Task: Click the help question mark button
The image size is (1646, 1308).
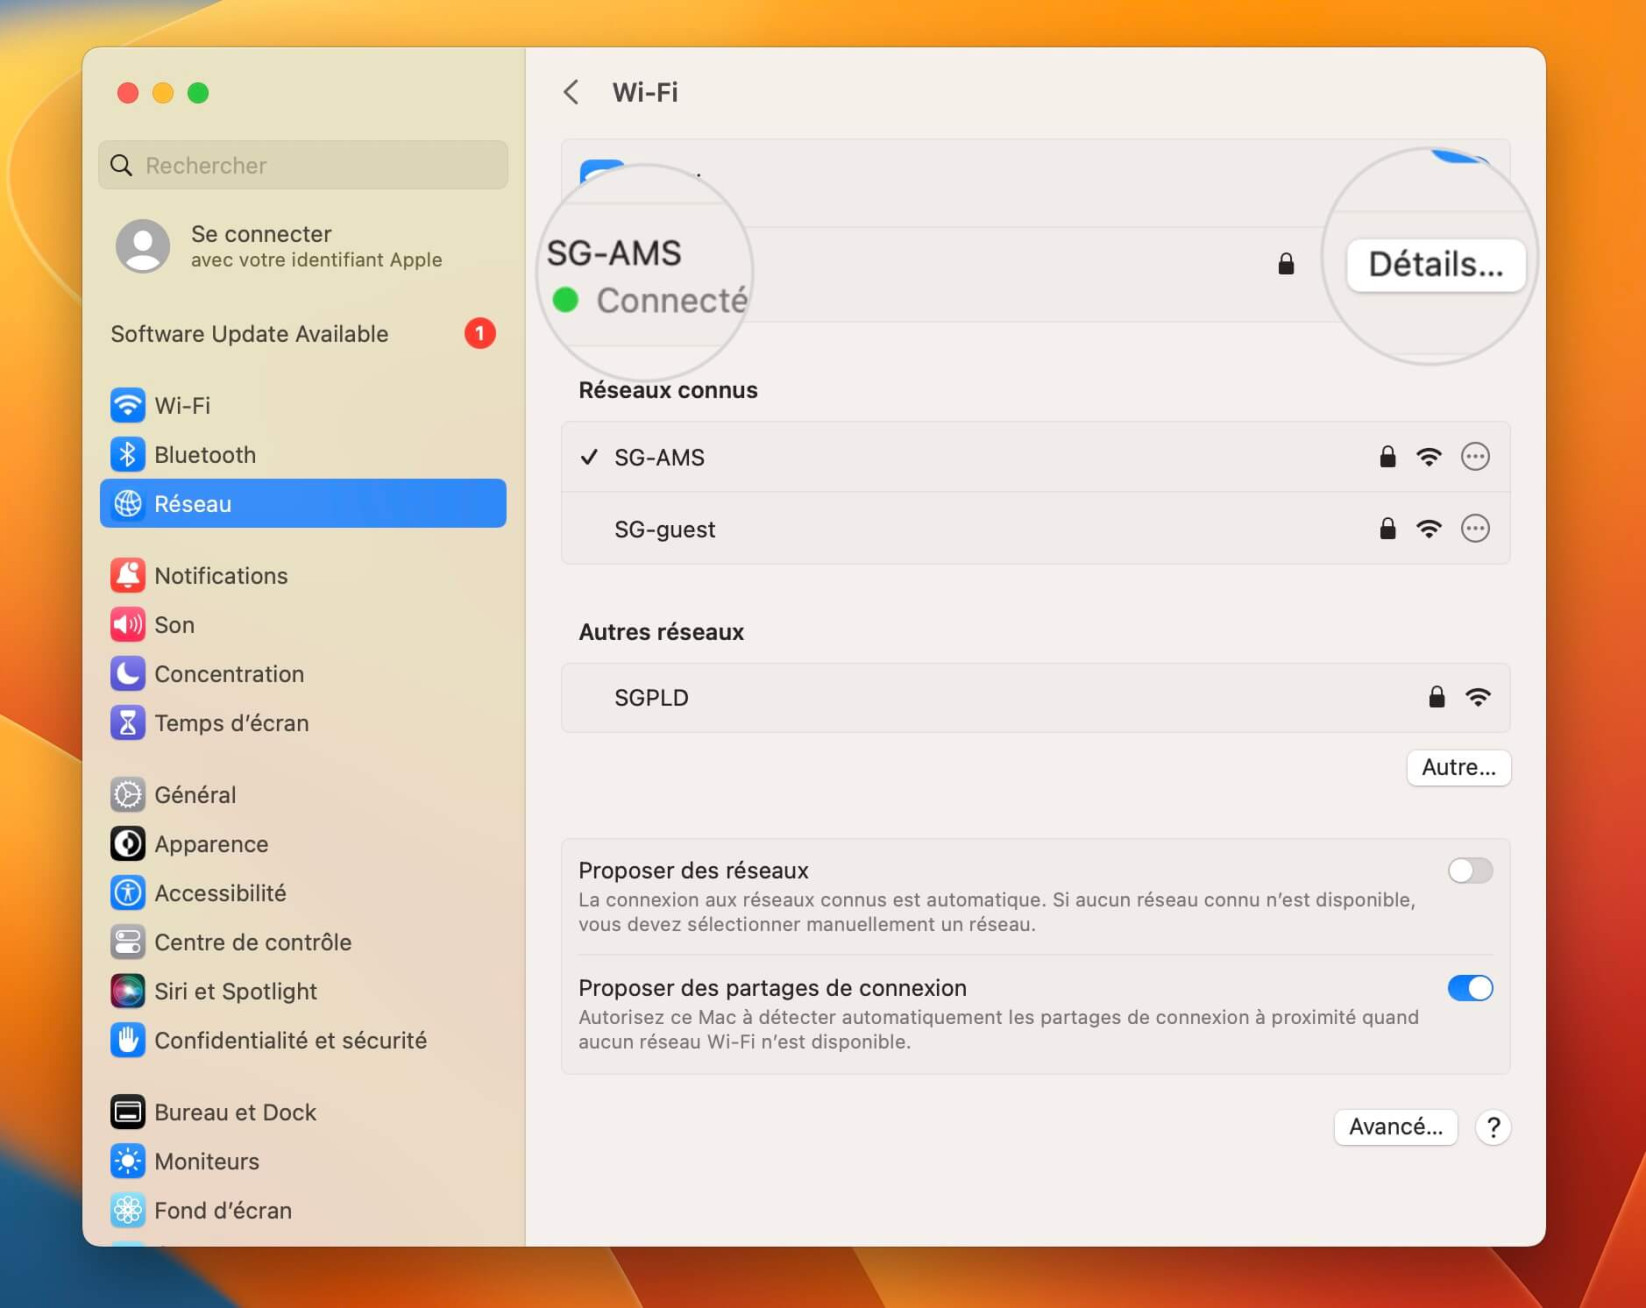Action: [1493, 1127]
